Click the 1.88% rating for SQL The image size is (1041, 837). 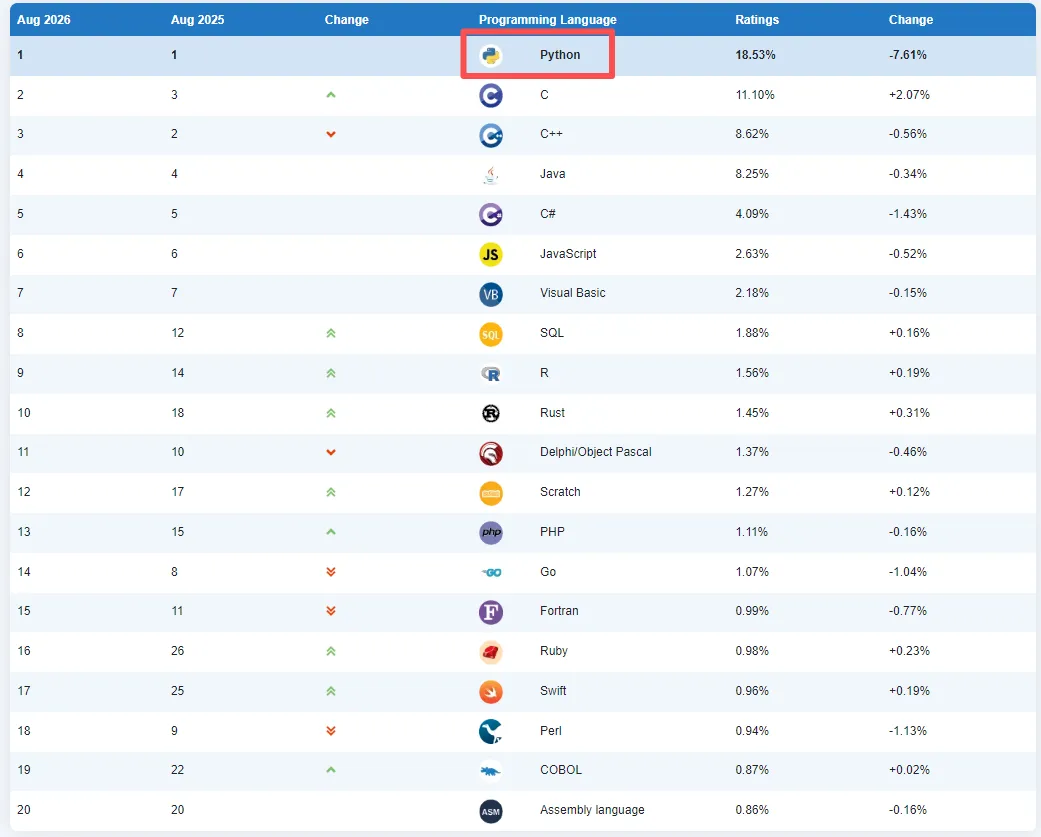point(752,333)
